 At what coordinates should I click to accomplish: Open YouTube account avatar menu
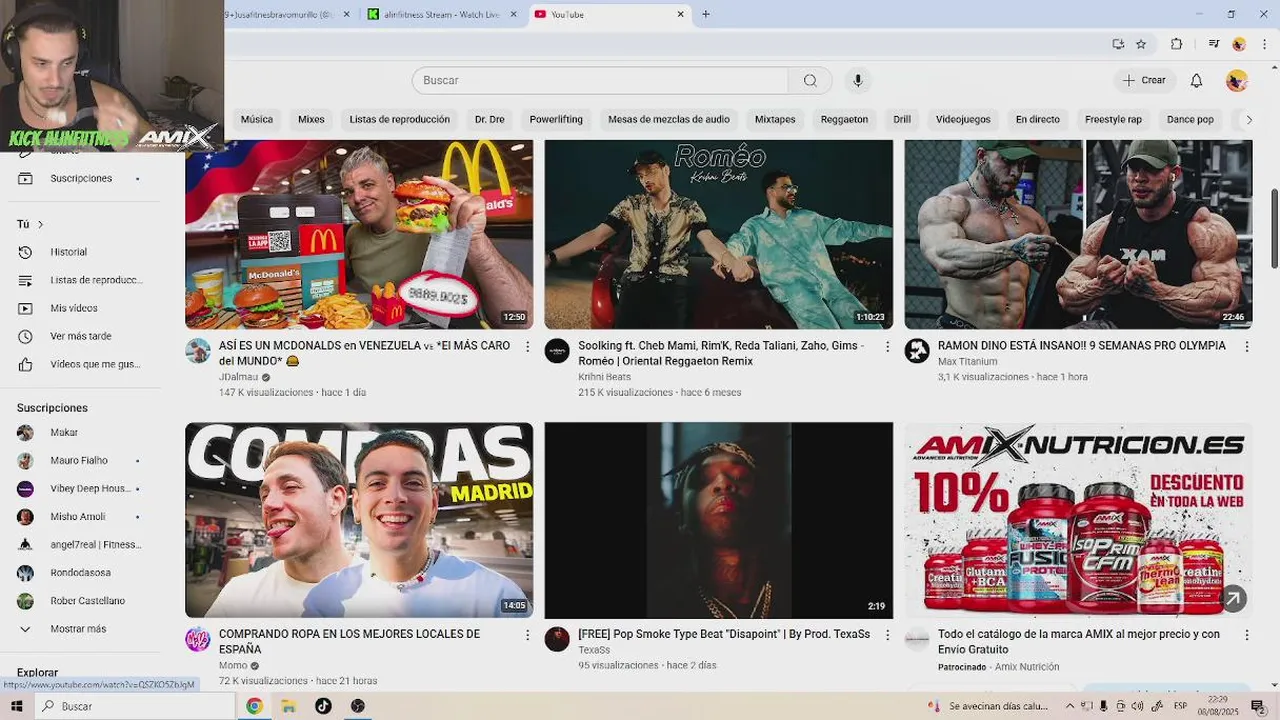tap(1237, 80)
